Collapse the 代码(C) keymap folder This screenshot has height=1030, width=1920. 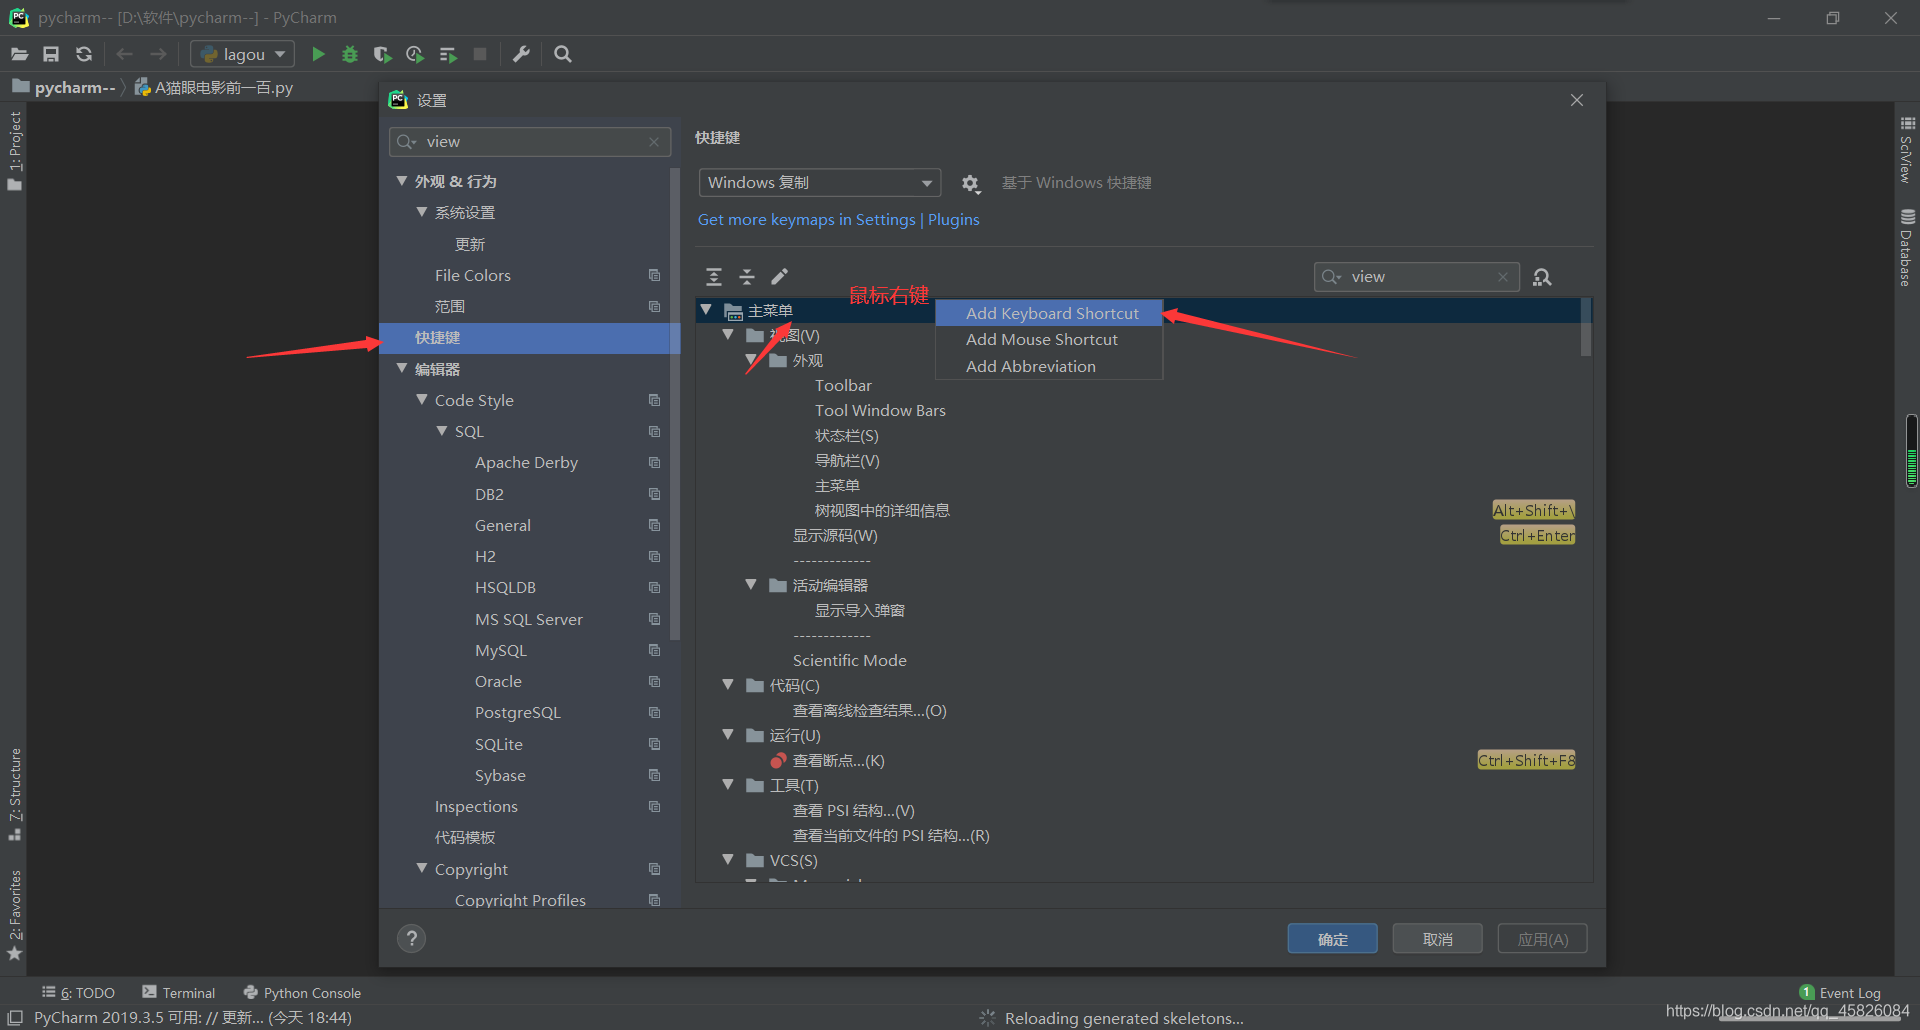(x=729, y=684)
